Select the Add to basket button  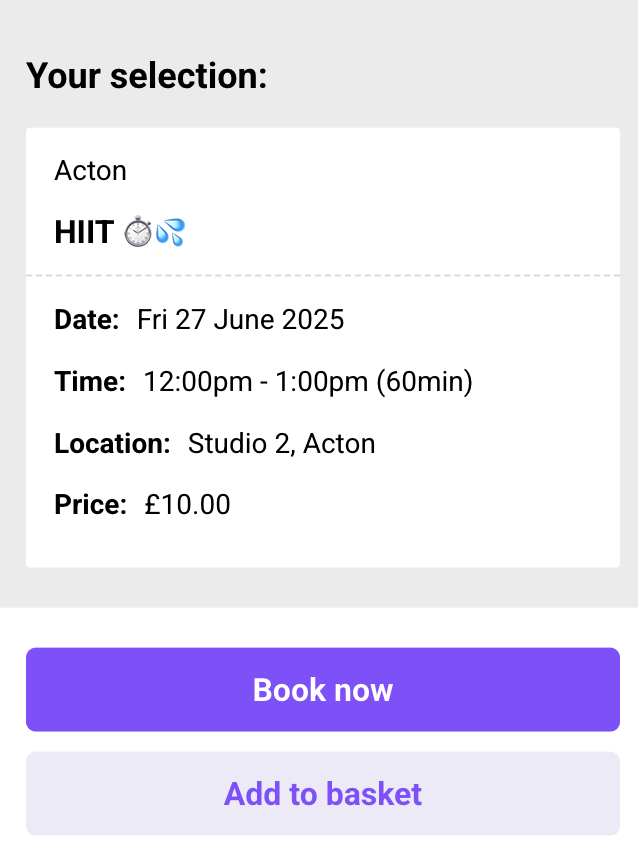(x=323, y=793)
